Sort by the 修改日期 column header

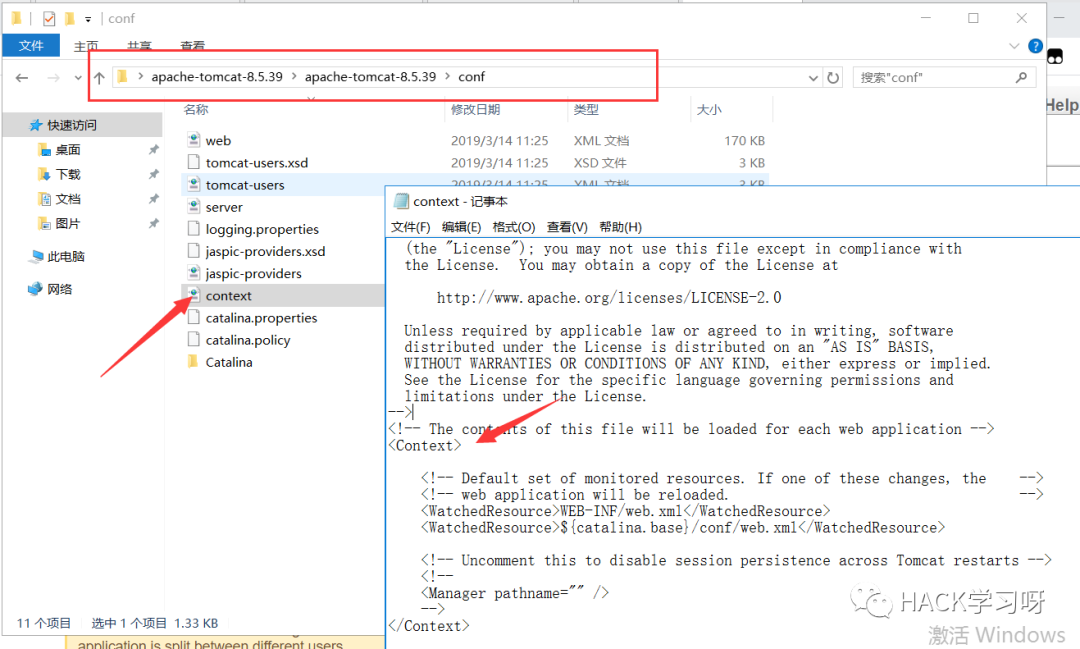tap(475, 109)
